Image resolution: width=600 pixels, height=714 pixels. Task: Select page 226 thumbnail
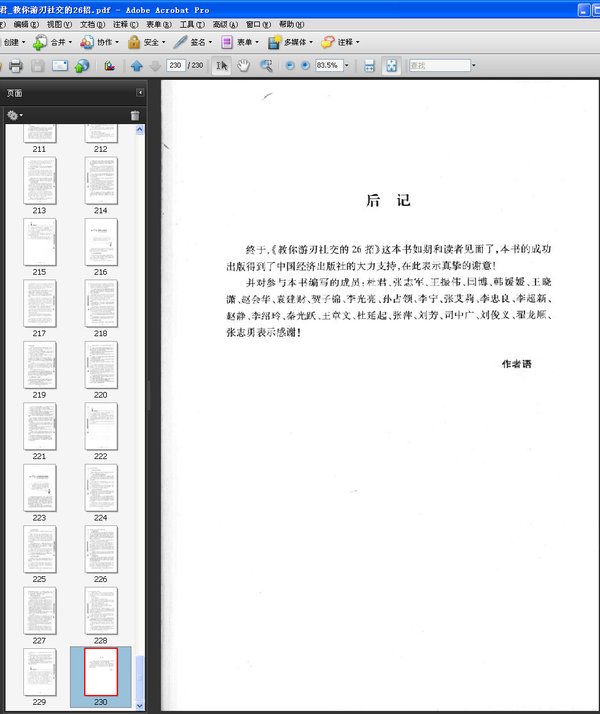[x=101, y=550]
